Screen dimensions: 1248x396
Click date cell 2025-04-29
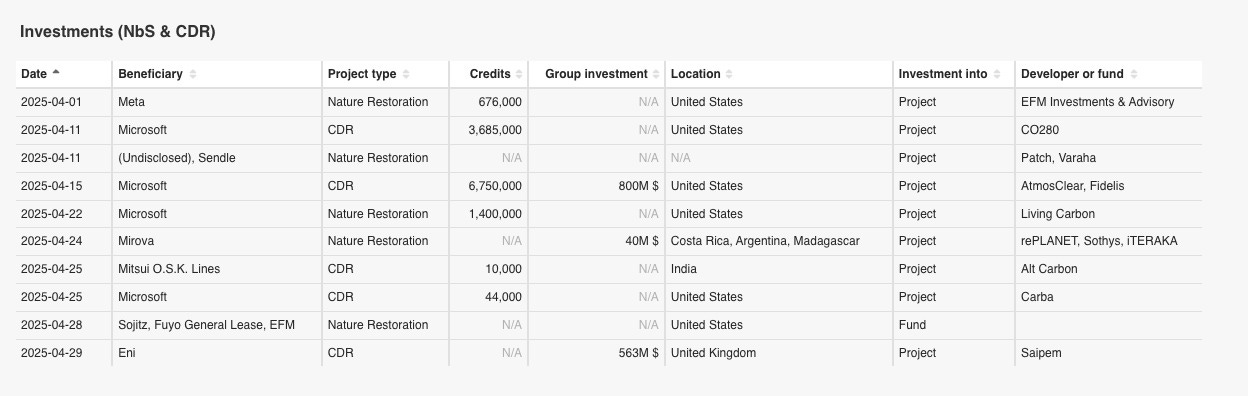pos(64,353)
